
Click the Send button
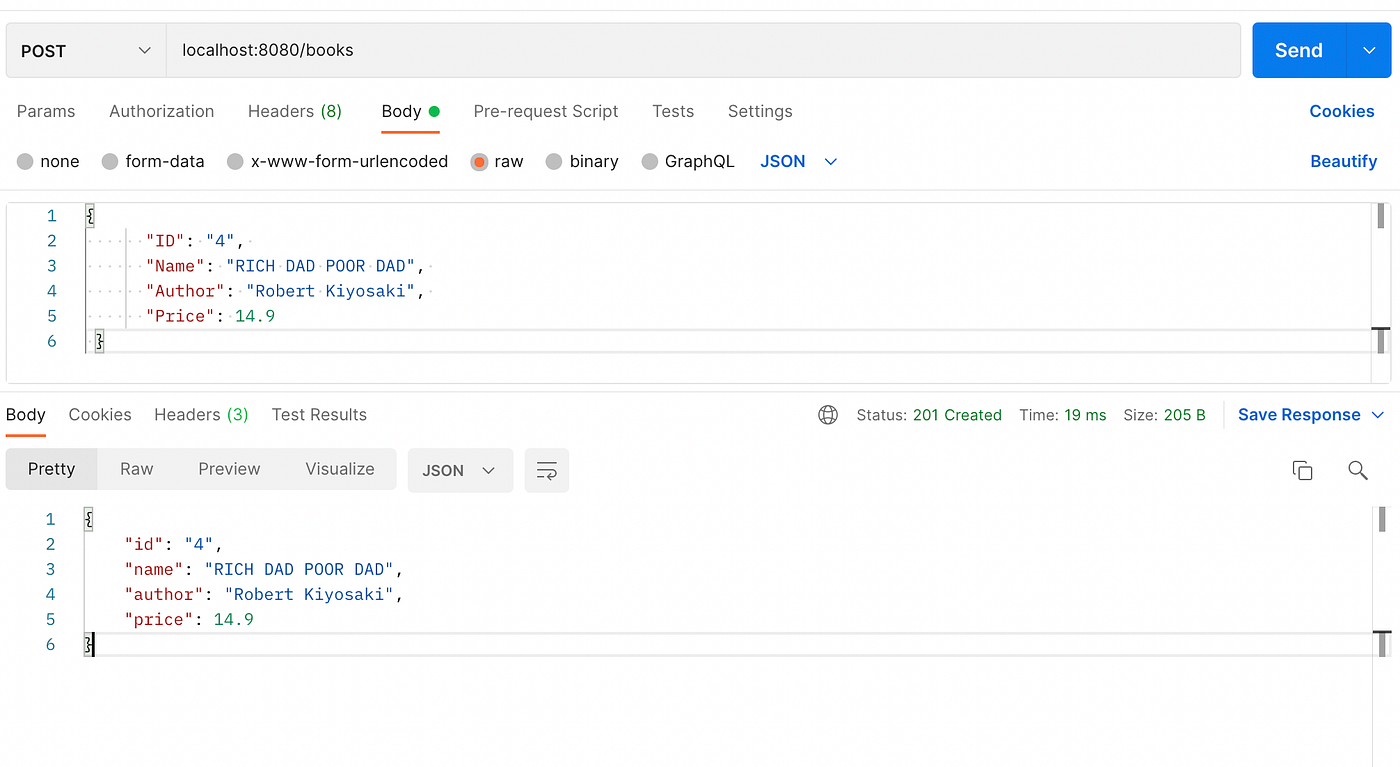click(1299, 50)
